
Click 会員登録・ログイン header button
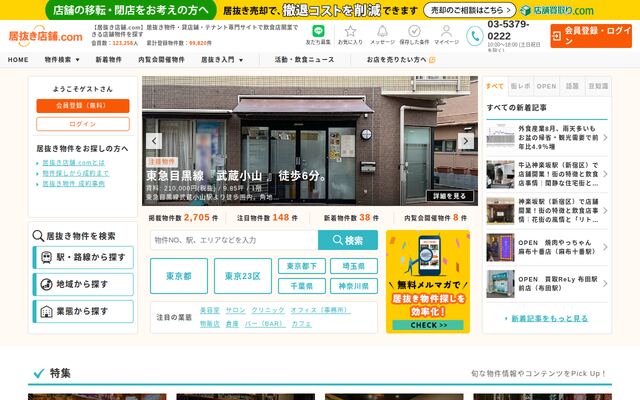(591, 36)
